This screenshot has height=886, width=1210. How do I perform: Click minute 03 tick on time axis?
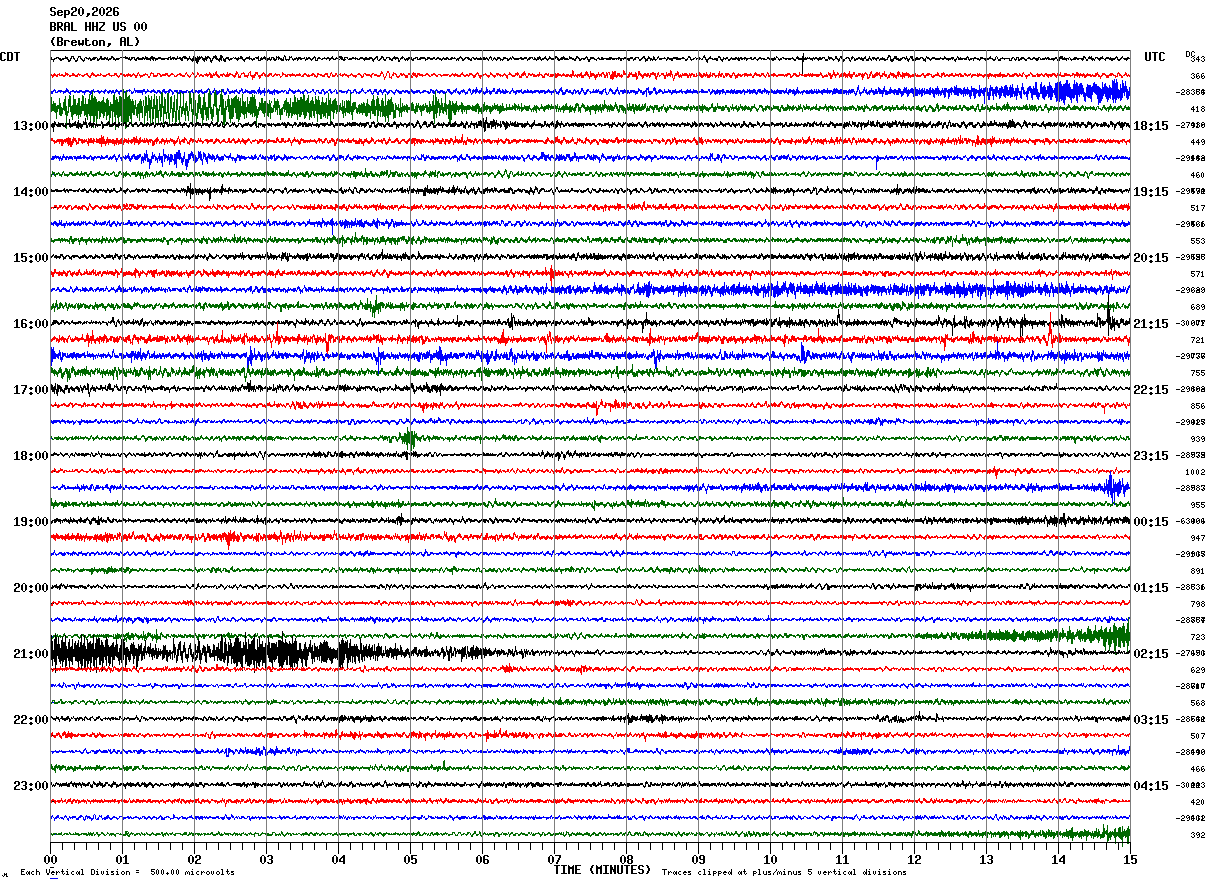[x=266, y=859]
